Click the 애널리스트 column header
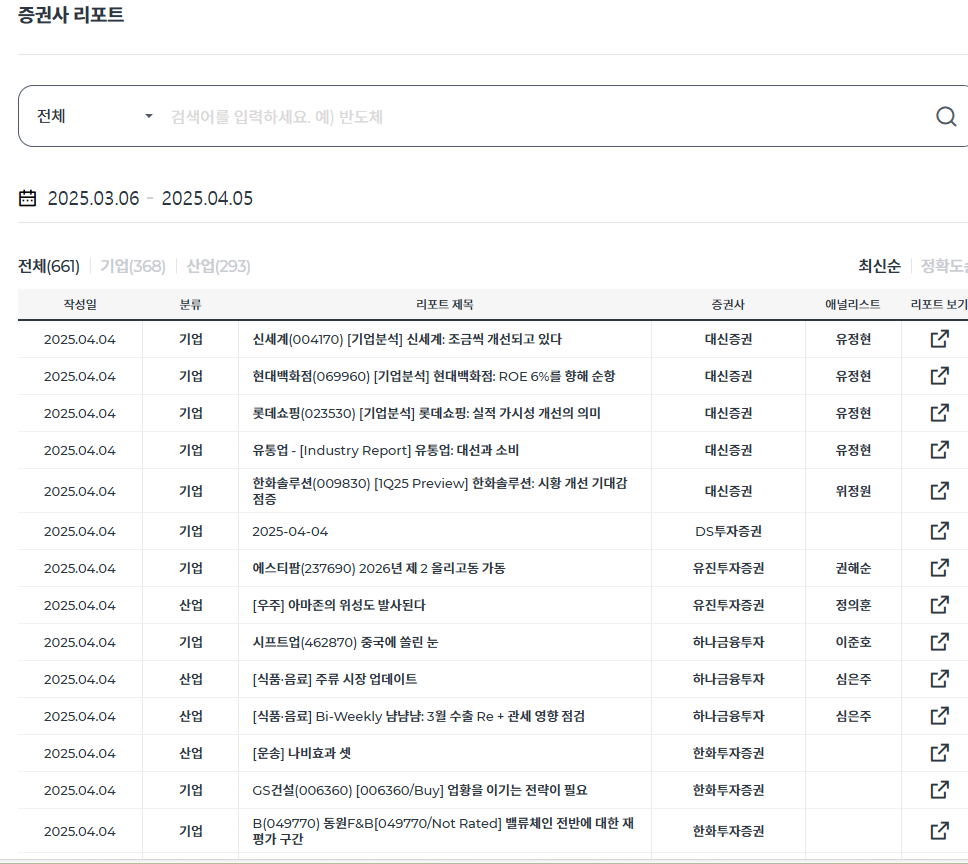Screen dimensions: 968x864 click(x=853, y=304)
